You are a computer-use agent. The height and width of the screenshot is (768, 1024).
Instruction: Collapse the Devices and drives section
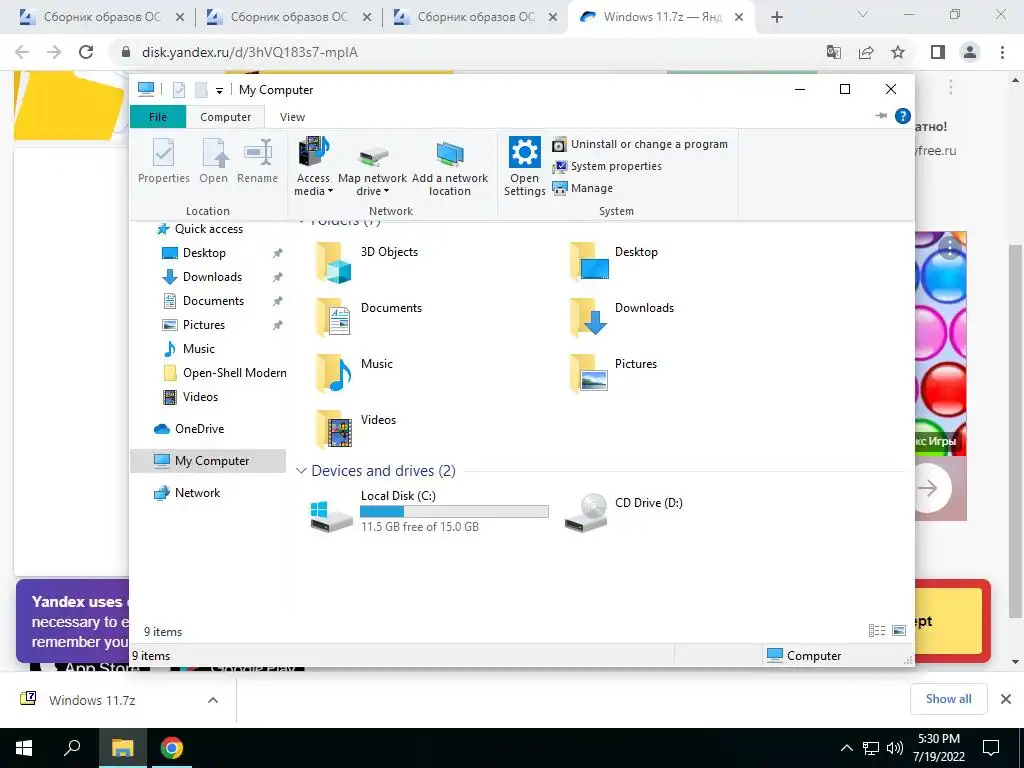tap(301, 471)
